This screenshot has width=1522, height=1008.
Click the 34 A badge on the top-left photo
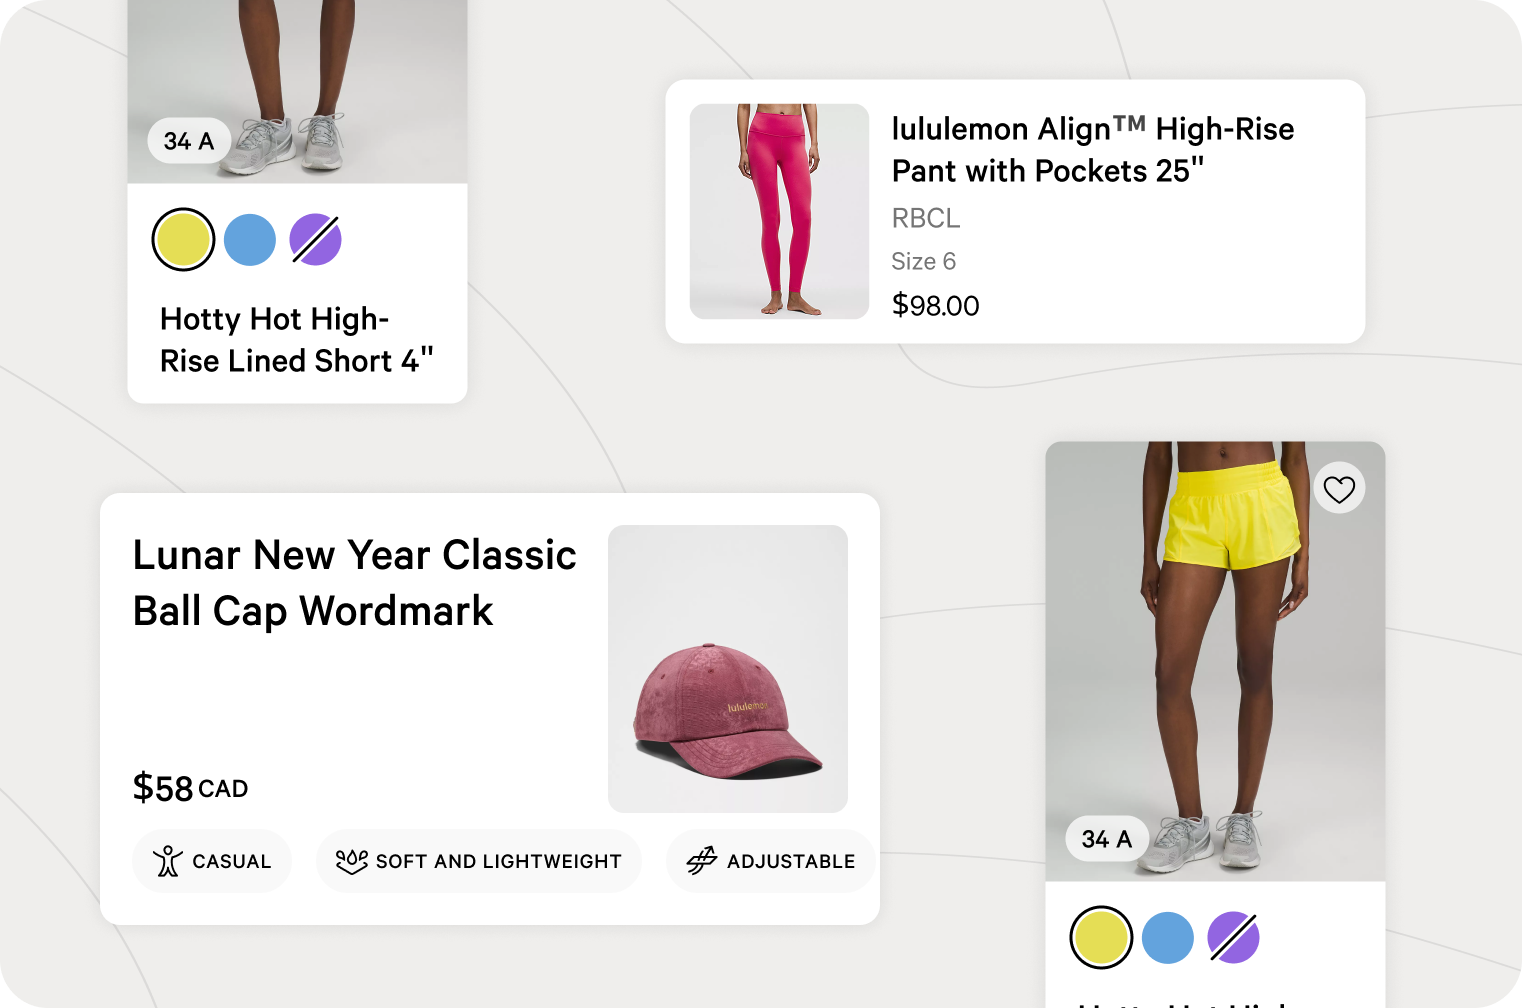[x=189, y=141]
